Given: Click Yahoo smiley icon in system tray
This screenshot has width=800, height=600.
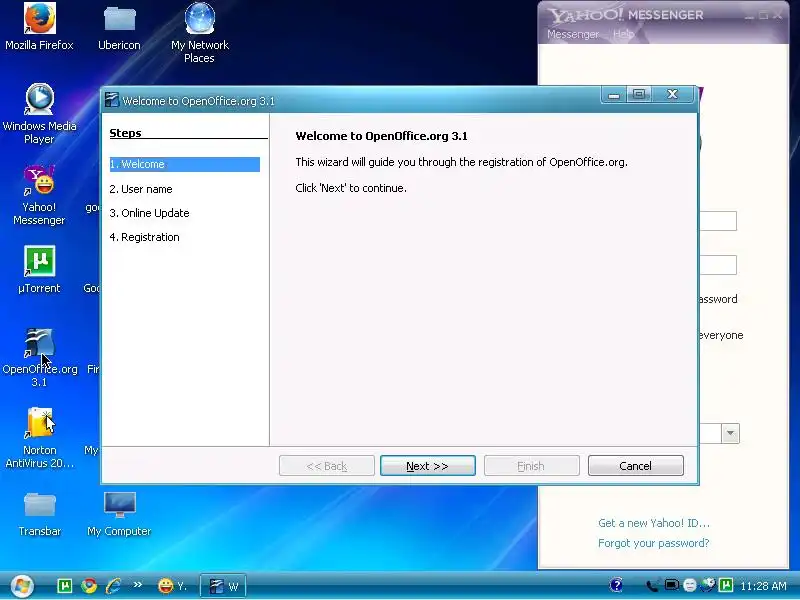Looking at the screenshot, I should (690, 585).
